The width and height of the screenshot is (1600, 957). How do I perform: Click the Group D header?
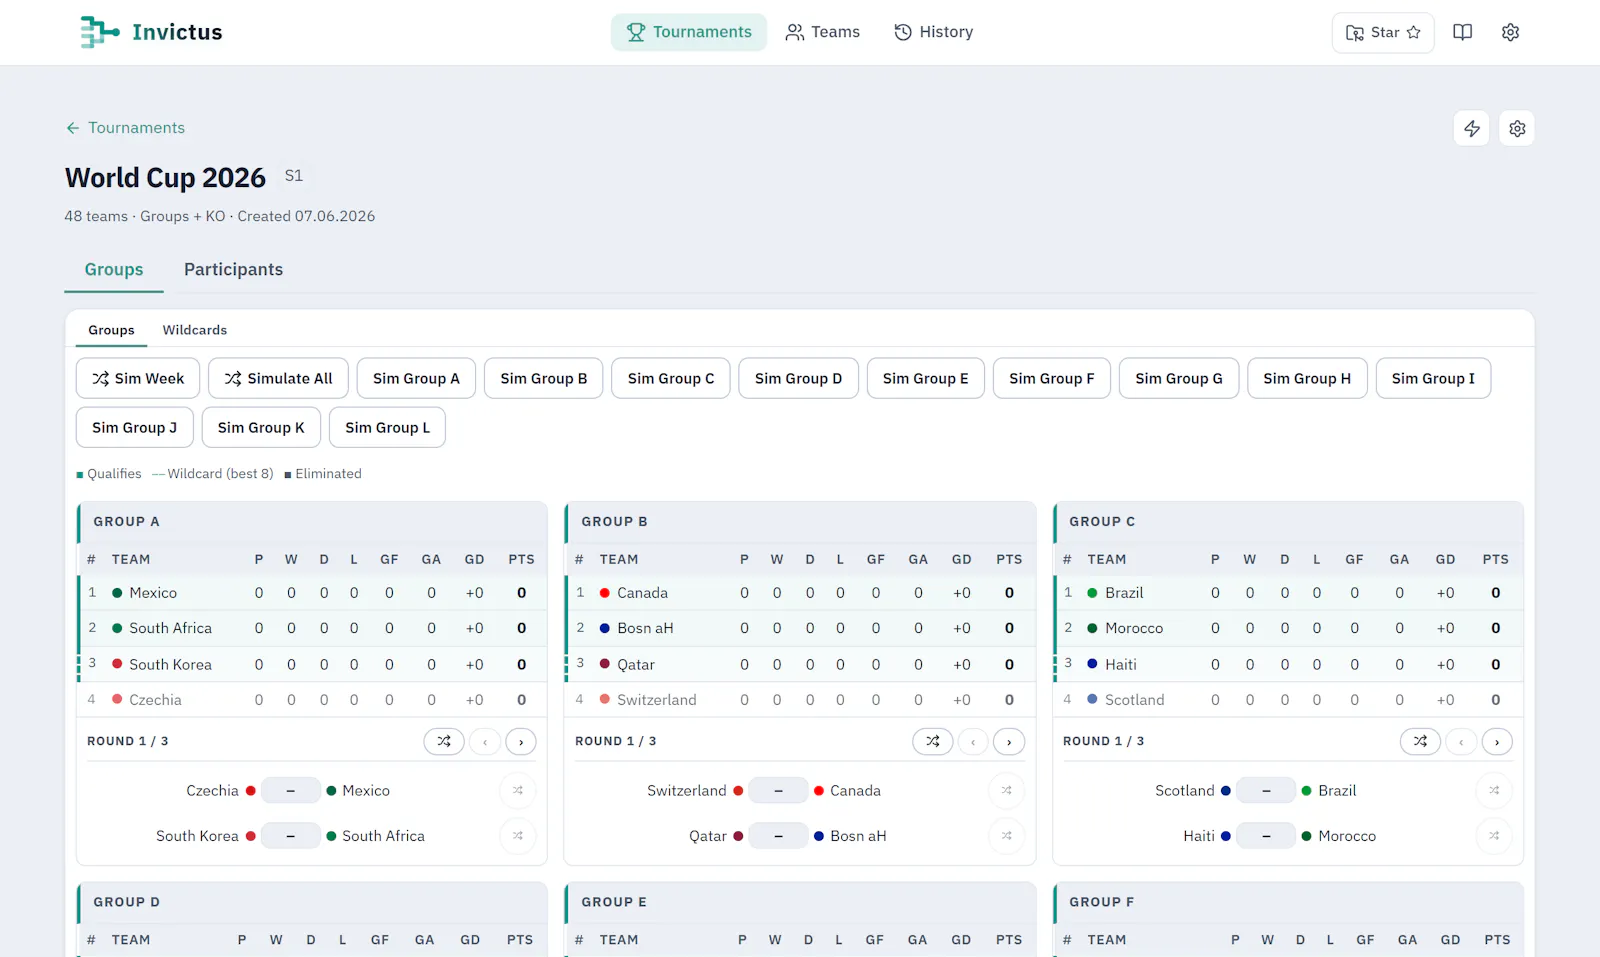312,902
